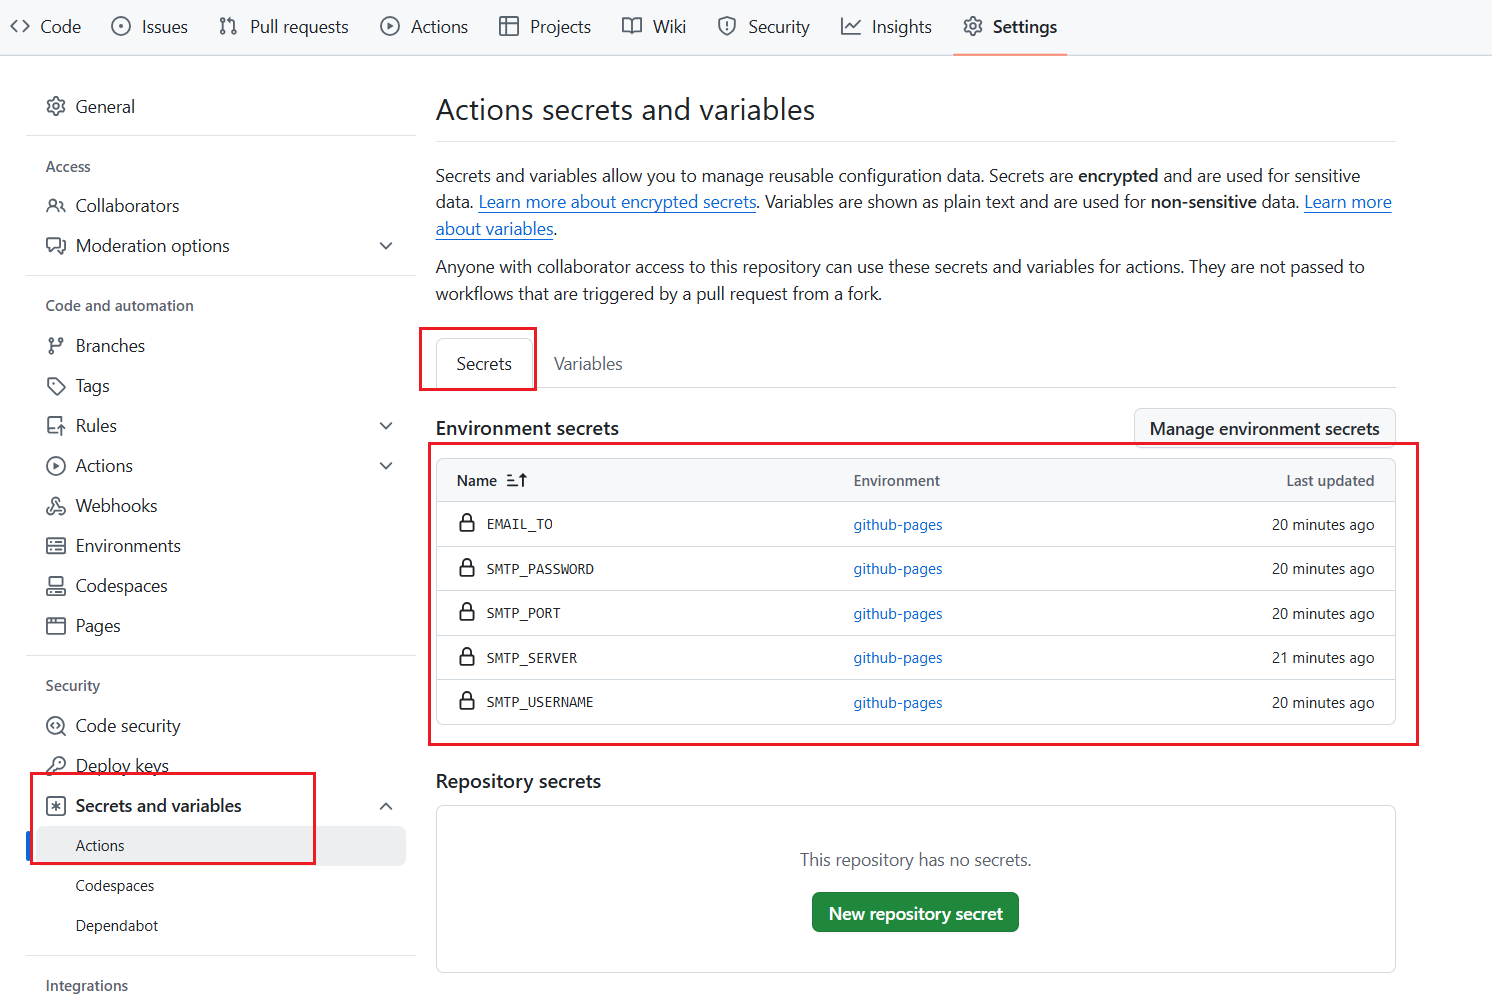Expand the Rules section chevron
The width and height of the screenshot is (1492, 997).
click(x=386, y=426)
